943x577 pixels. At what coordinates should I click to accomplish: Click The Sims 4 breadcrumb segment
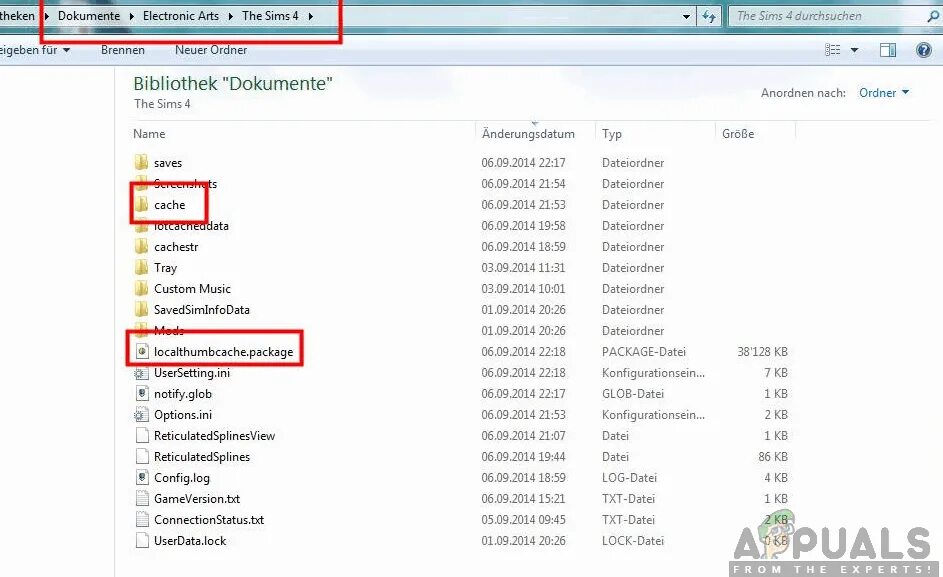coord(270,16)
